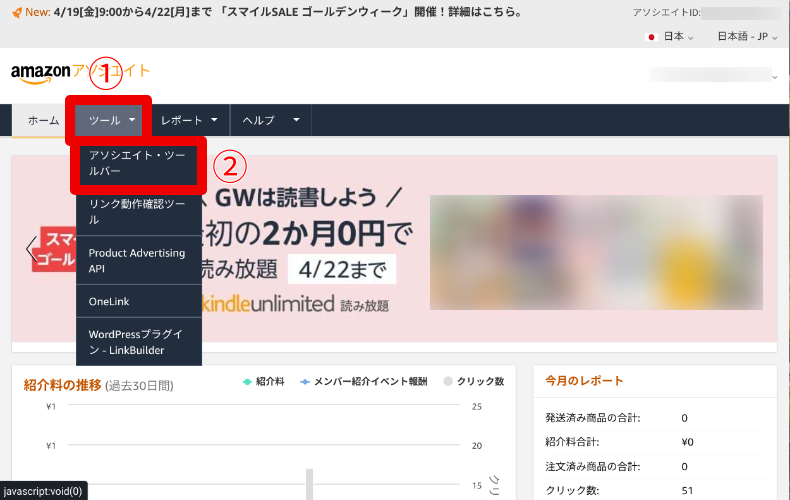The height and width of the screenshot is (500, 790).
Task: Click the Japan flag icon
Action: [651, 37]
